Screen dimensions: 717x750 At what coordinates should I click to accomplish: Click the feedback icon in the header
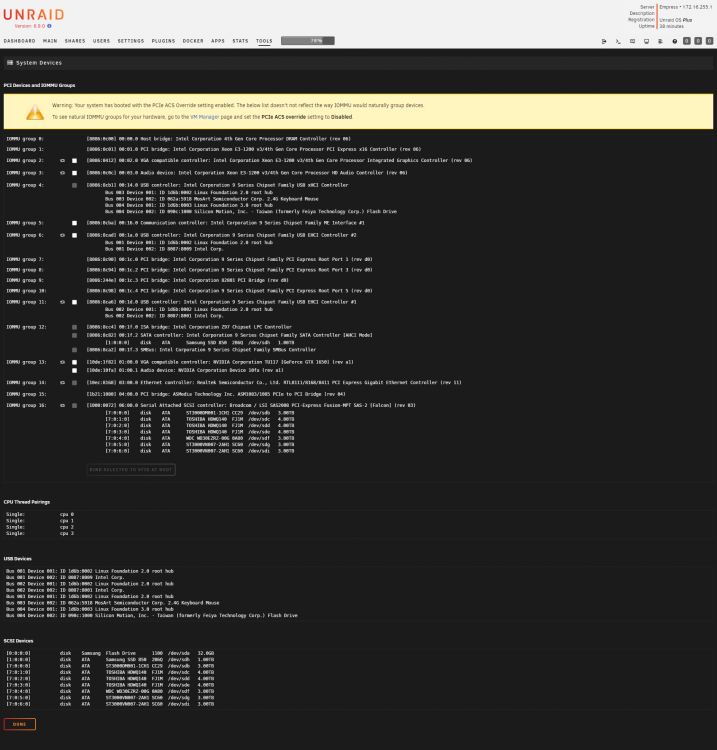(632, 41)
